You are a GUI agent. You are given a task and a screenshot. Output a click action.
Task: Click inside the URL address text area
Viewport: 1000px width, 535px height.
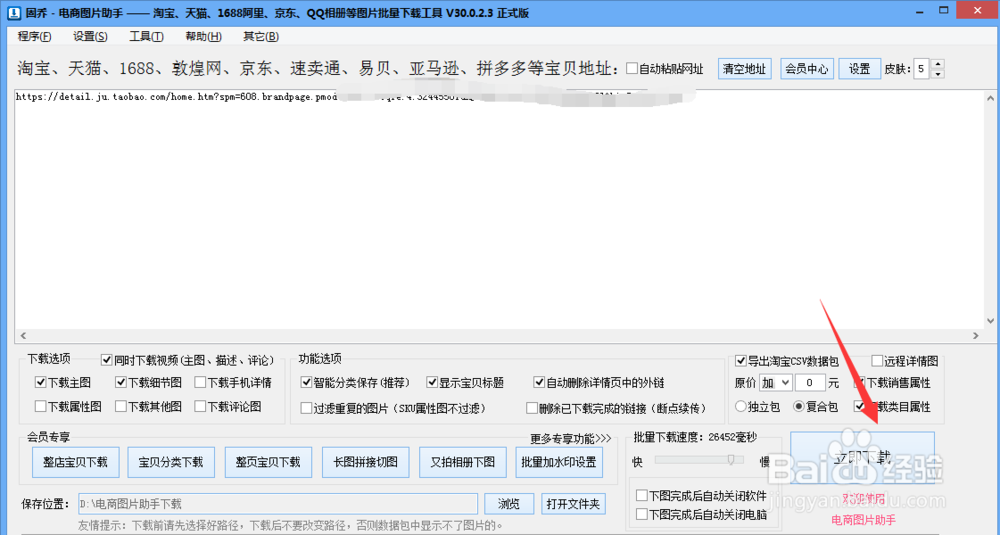pos(499,210)
